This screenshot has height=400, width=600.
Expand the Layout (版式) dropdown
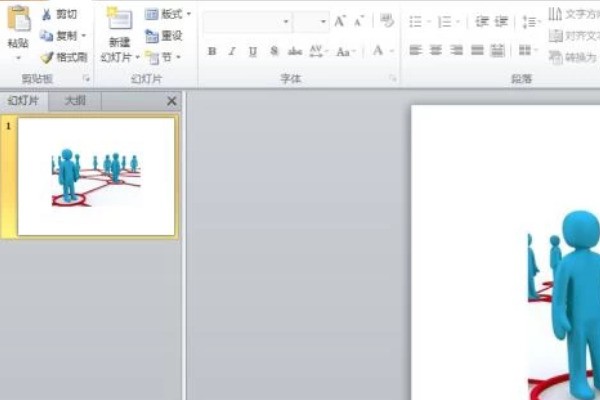[168, 14]
